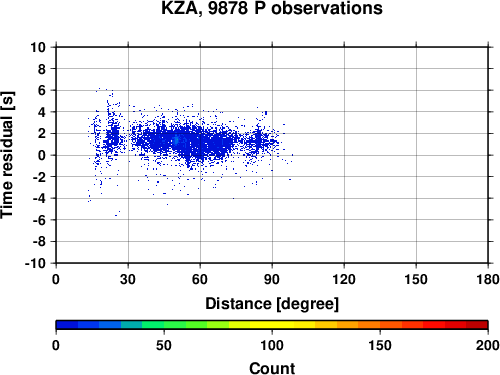Click x-axis tick label '180'
The height and width of the screenshot is (375, 500).
[488, 279]
